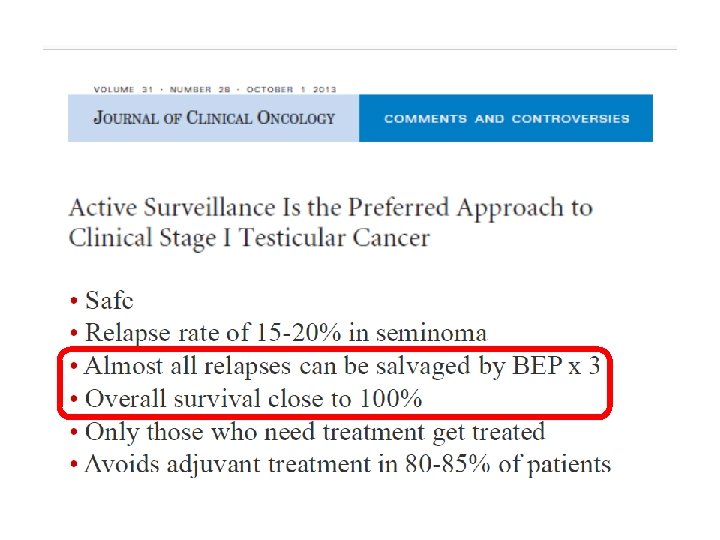Select the Comments and Controversies blue header
Viewport: 720px width, 540px height.
tap(506, 118)
